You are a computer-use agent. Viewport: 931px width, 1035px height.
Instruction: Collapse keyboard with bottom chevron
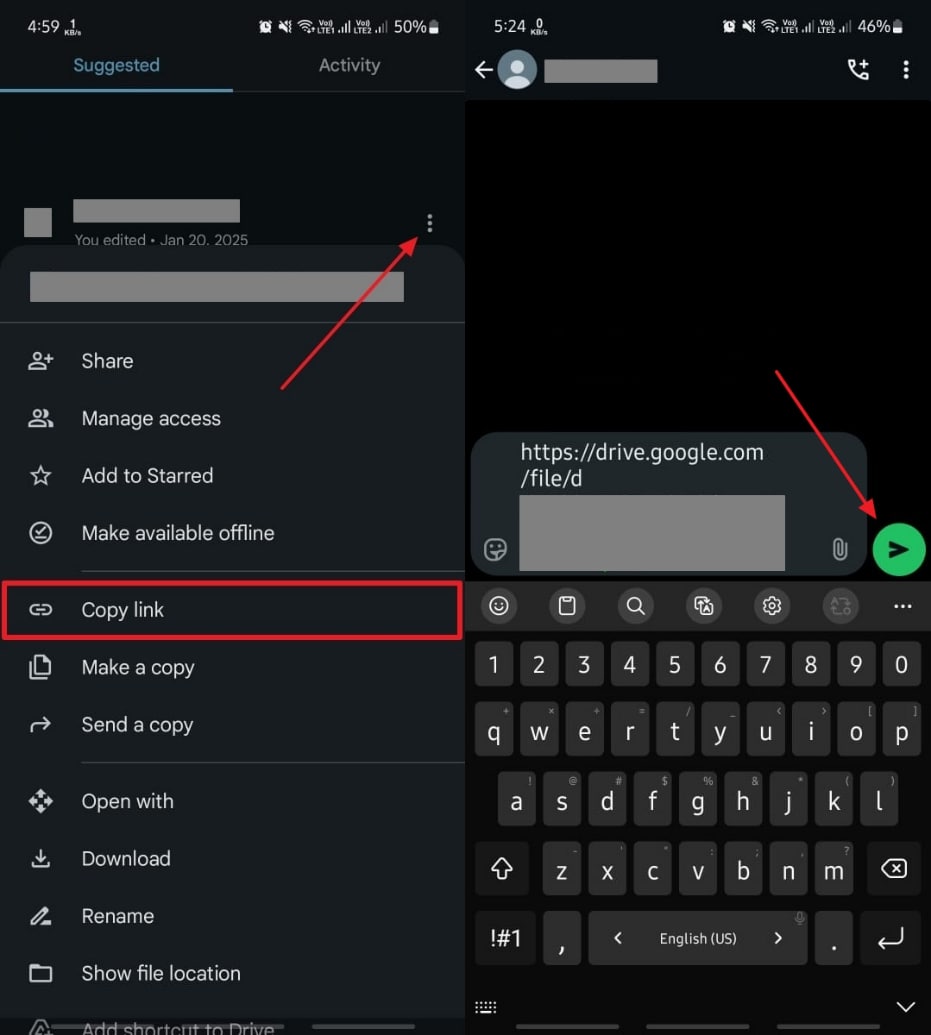(x=905, y=1007)
